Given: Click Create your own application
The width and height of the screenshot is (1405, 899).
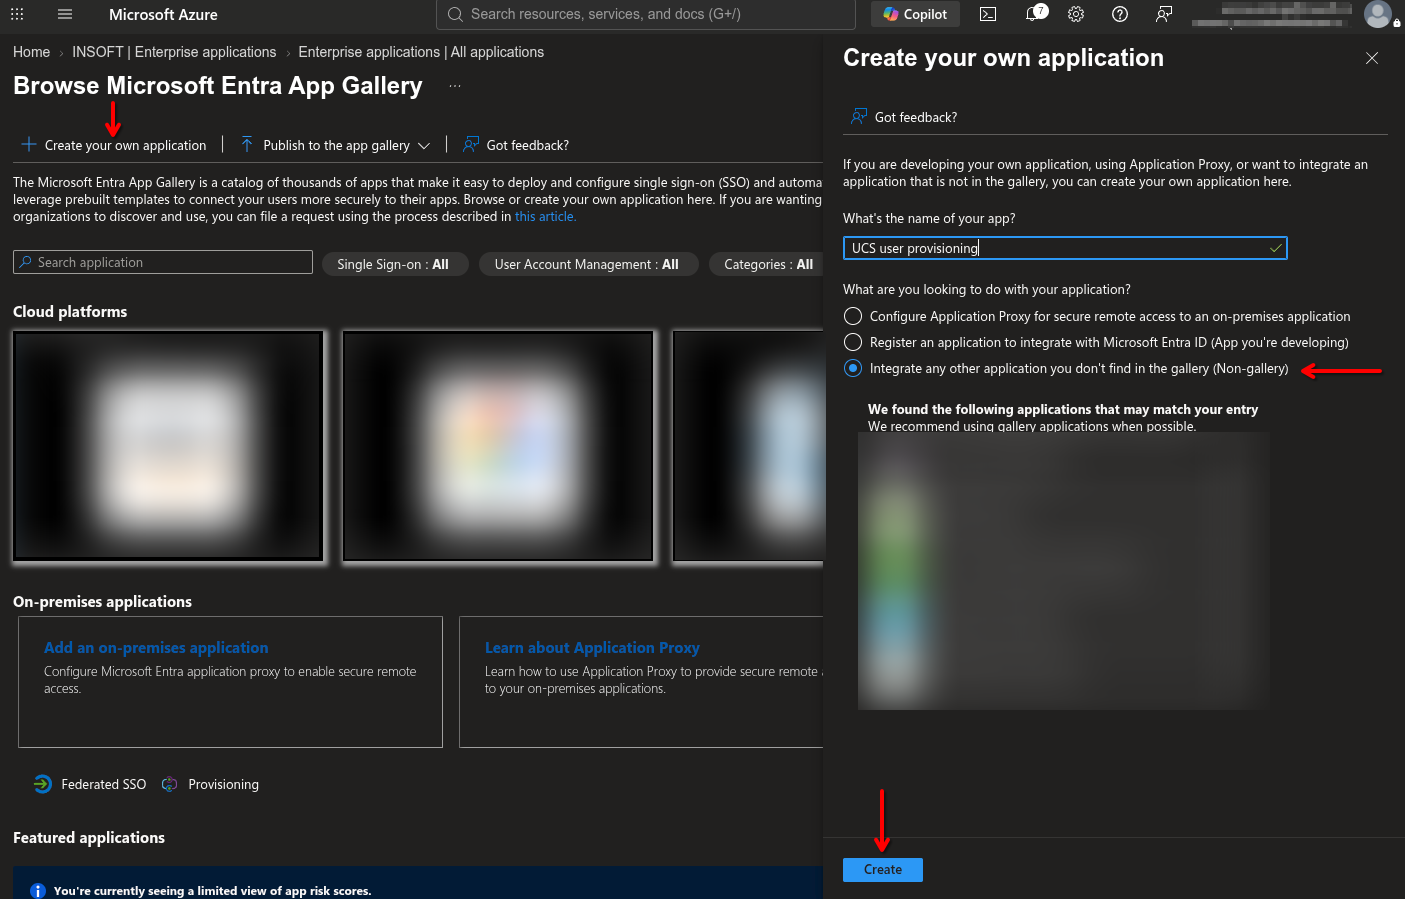Looking at the screenshot, I should point(114,145).
